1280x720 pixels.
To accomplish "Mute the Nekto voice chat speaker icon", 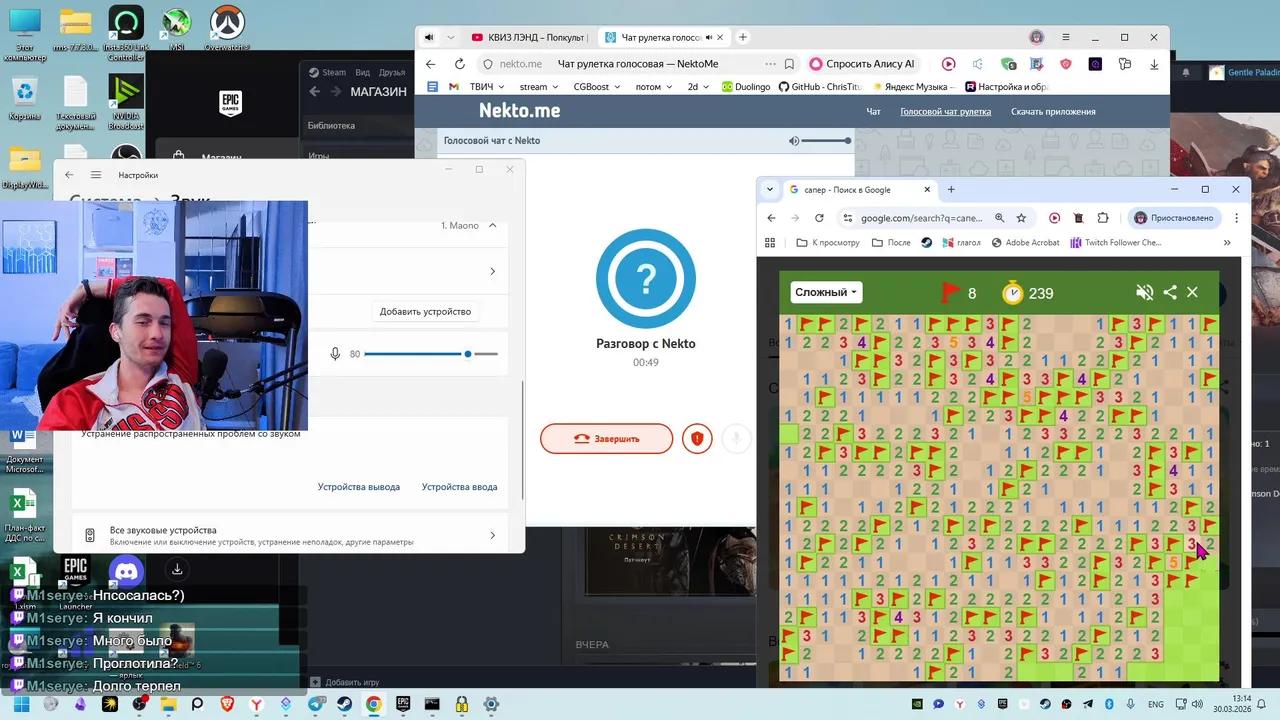I will point(794,141).
